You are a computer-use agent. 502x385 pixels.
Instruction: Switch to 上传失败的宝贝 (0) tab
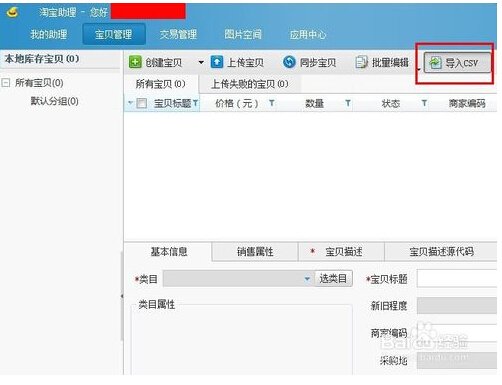pos(250,84)
